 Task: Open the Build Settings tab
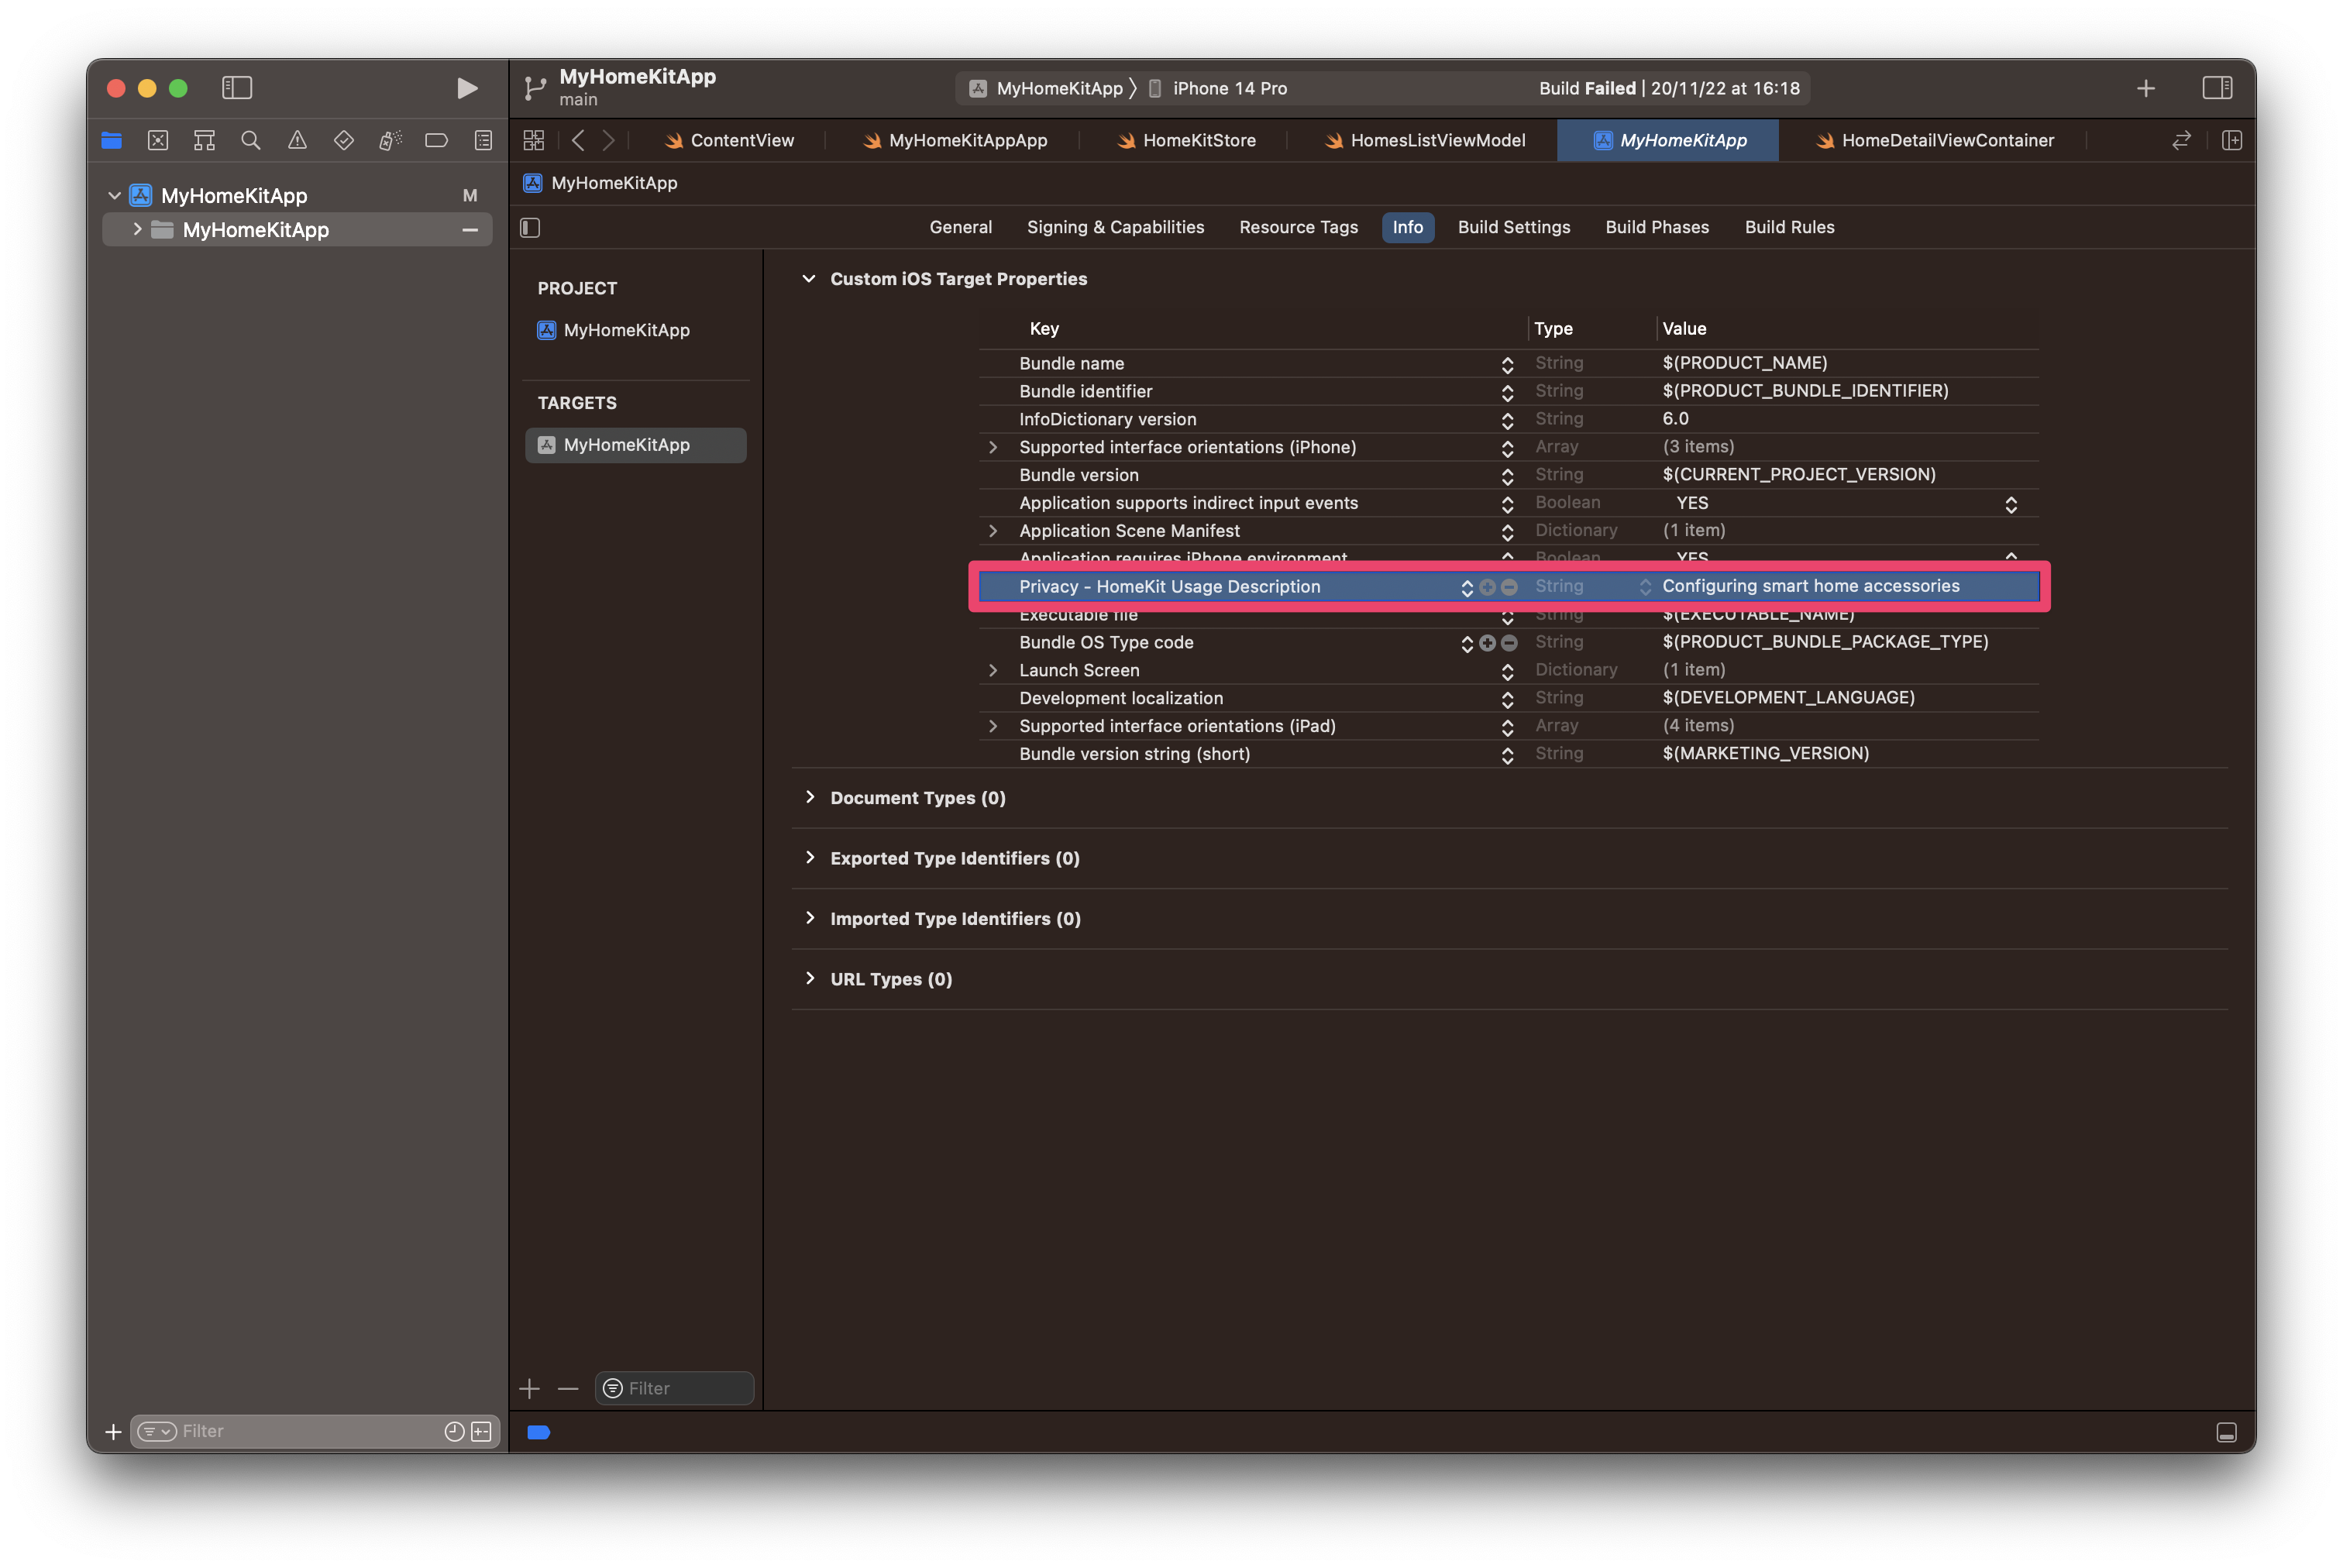1513,227
